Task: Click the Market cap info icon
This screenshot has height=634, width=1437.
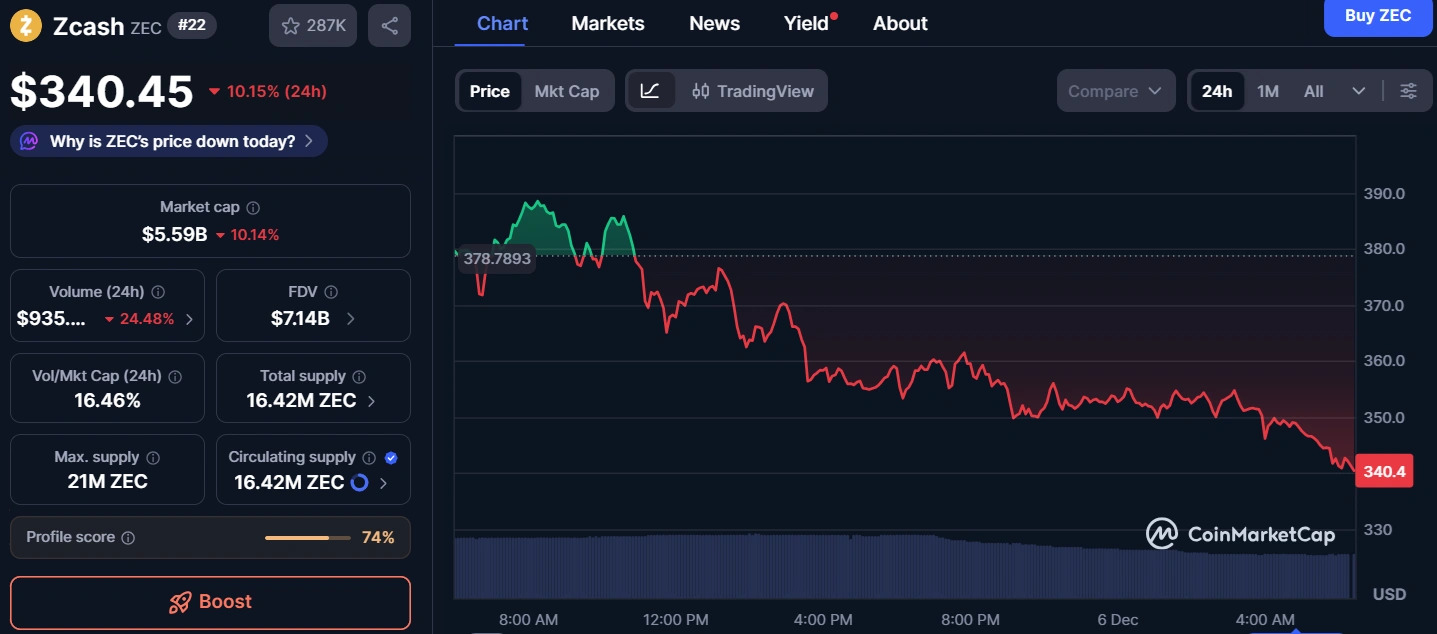Action: [251, 207]
